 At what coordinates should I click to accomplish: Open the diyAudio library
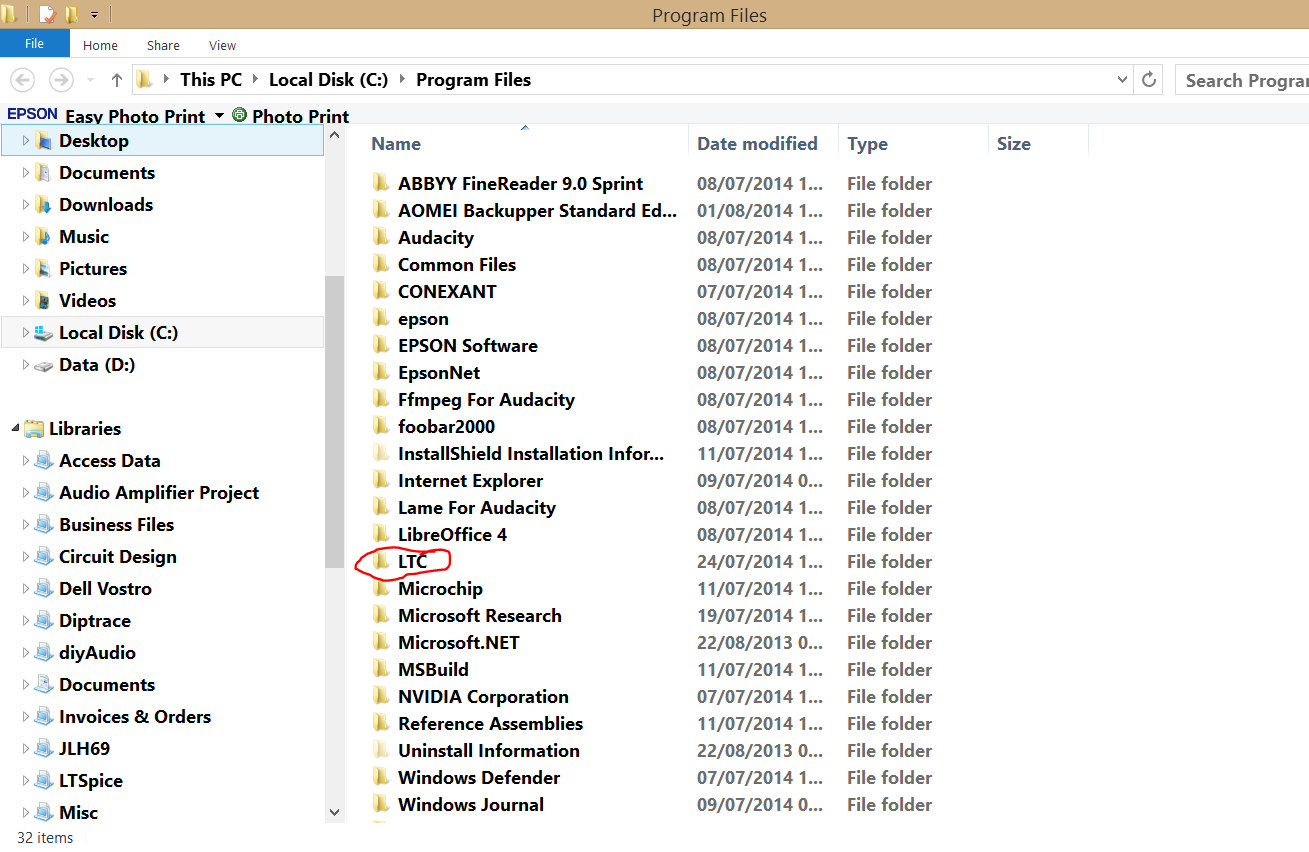97,653
